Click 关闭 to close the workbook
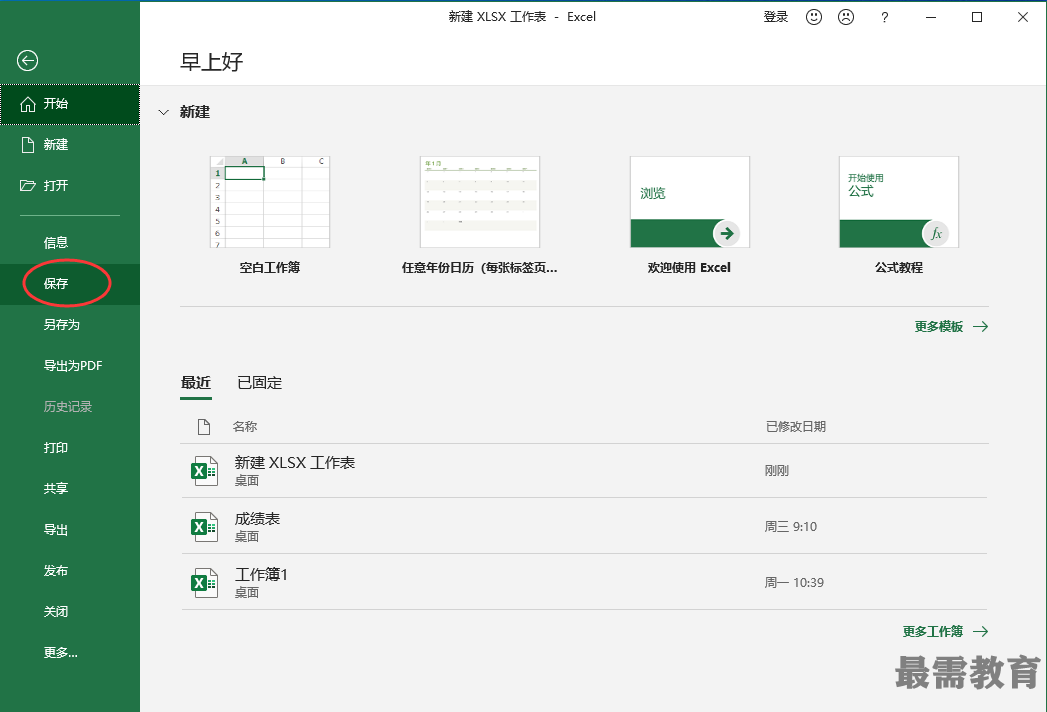Image resolution: width=1047 pixels, height=712 pixels. point(70,612)
